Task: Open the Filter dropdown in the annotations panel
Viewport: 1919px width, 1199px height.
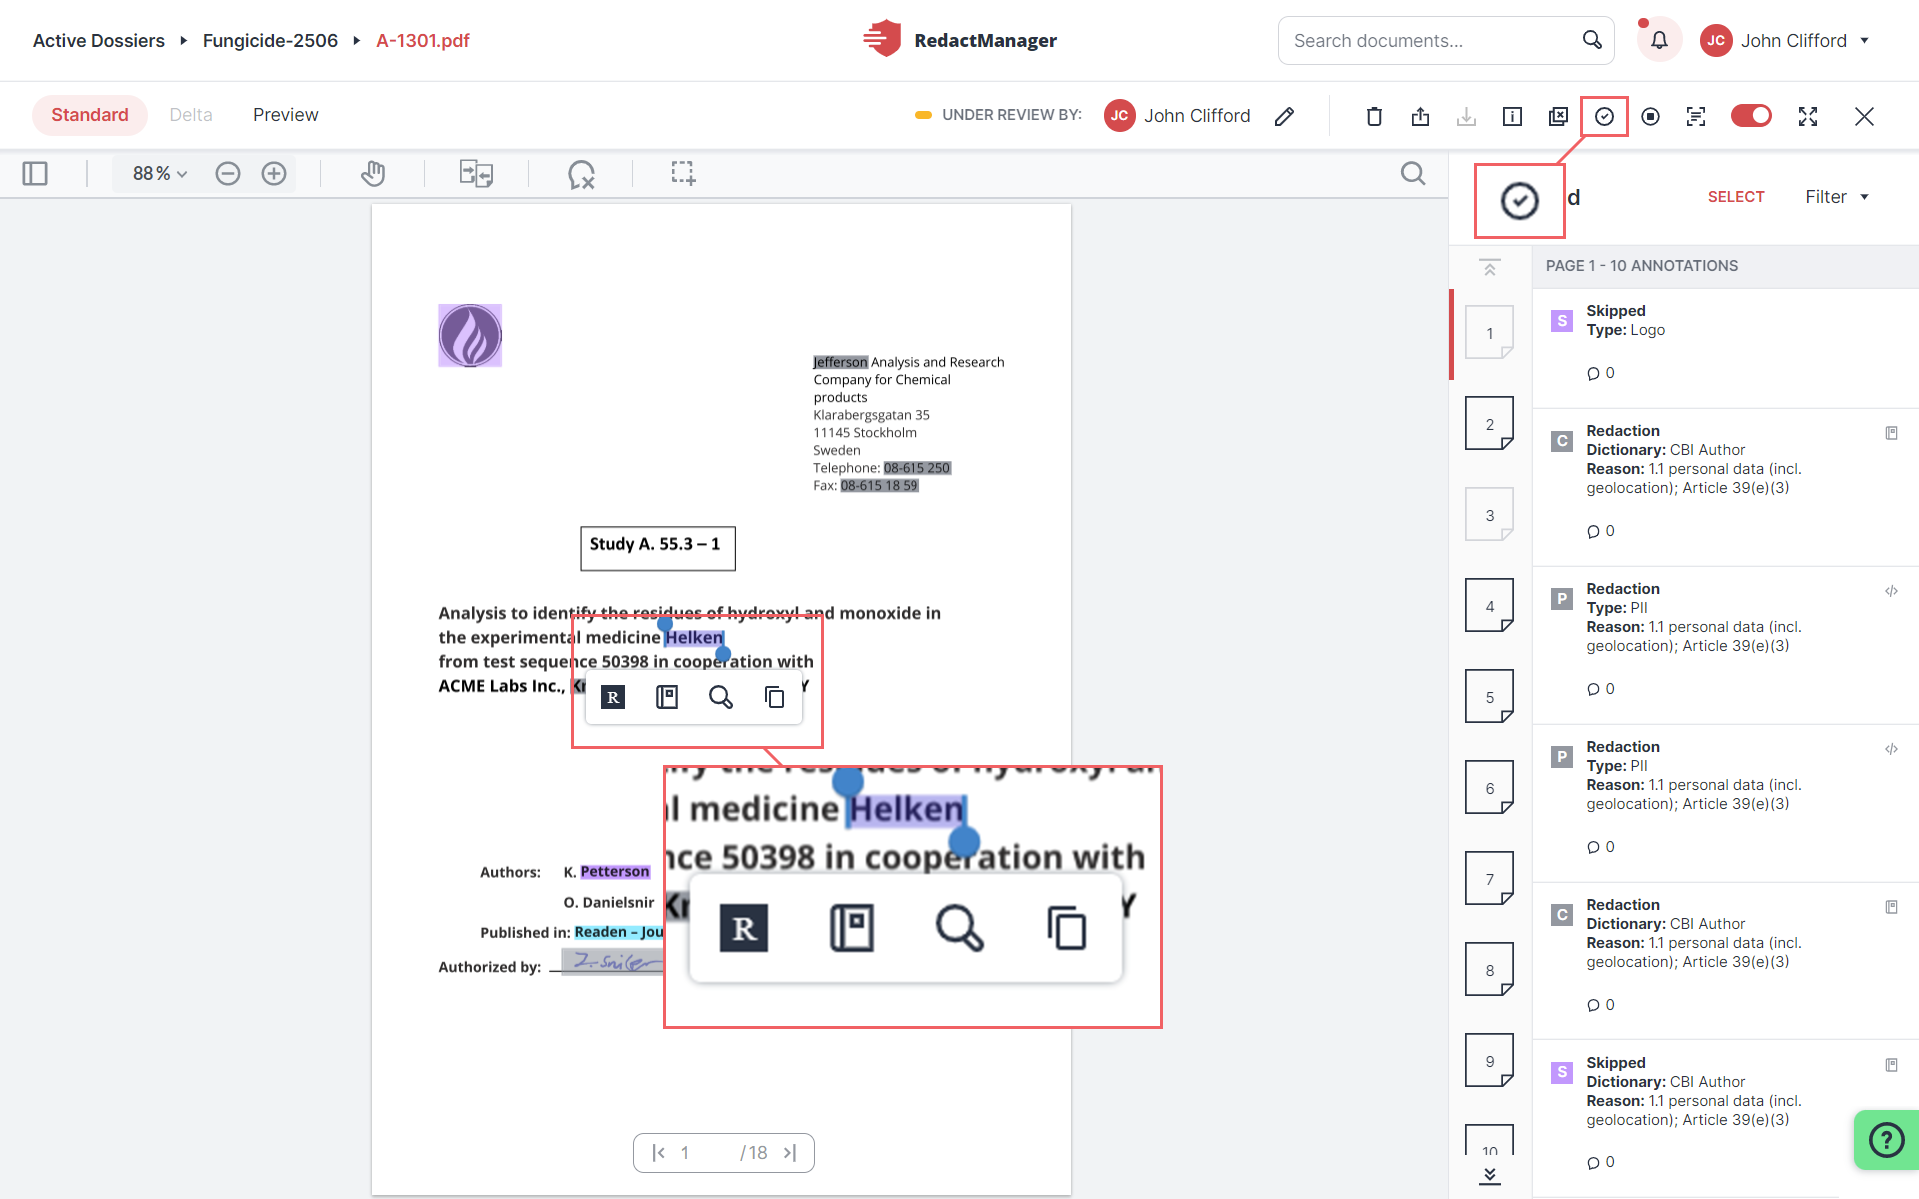Action: (1837, 197)
